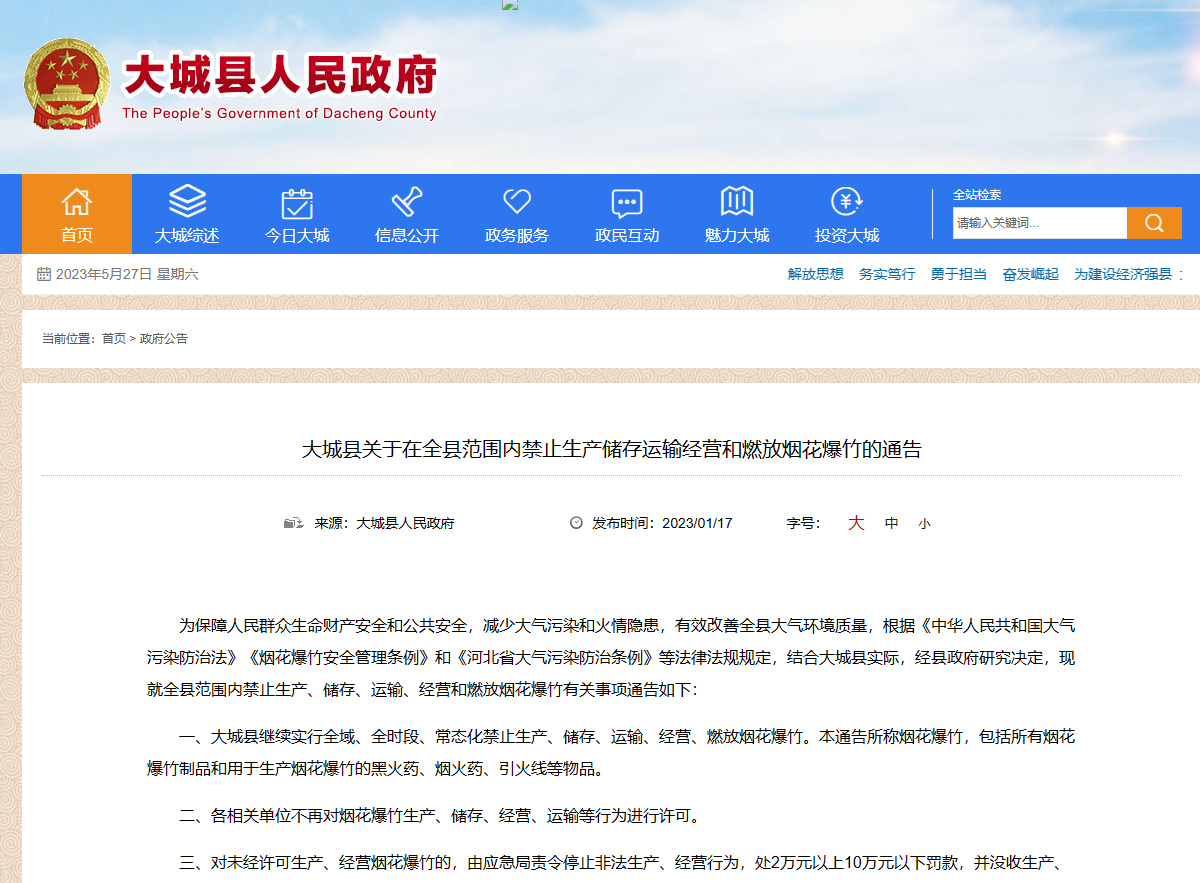Click the 大城县人民政府 site title
The width and height of the screenshot is (1200, 883).
pos(280,76)
